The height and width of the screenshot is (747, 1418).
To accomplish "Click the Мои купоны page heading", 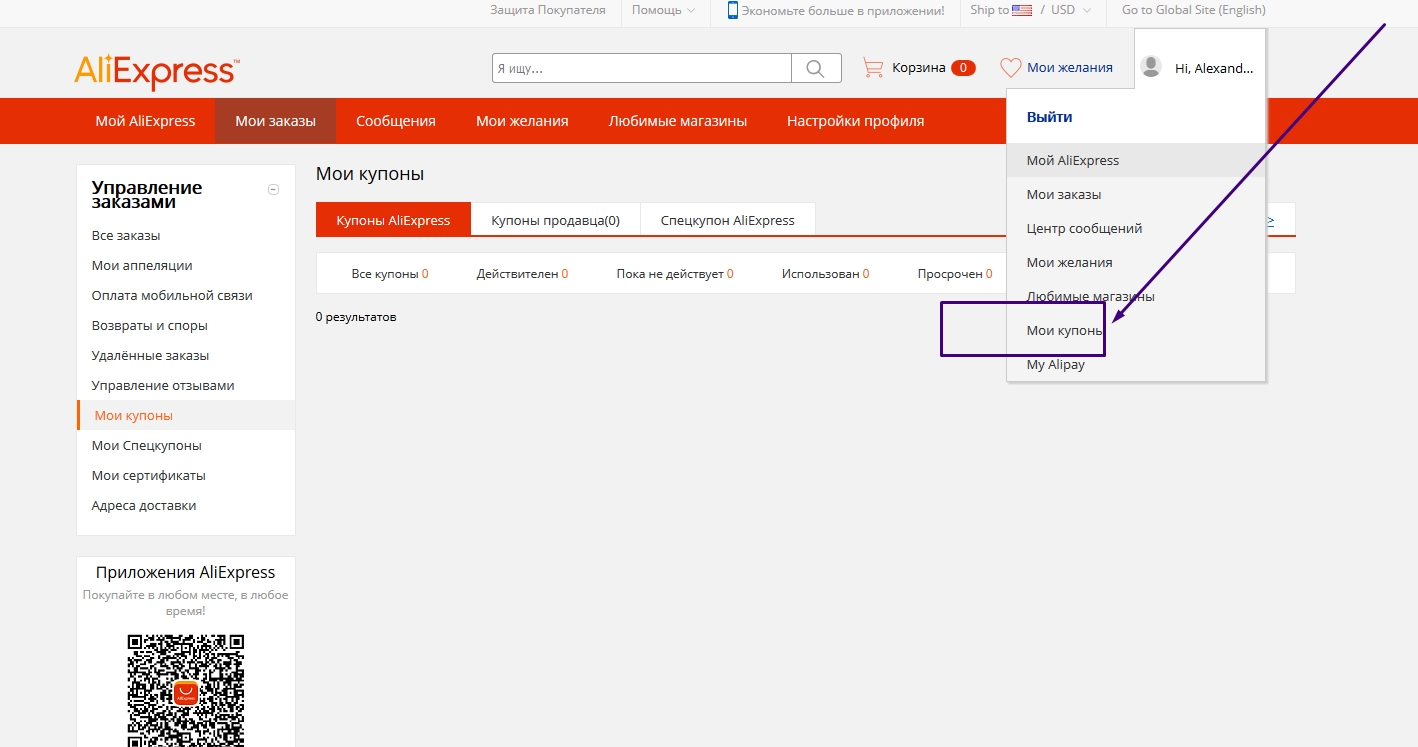I will (x=370, y=174).
